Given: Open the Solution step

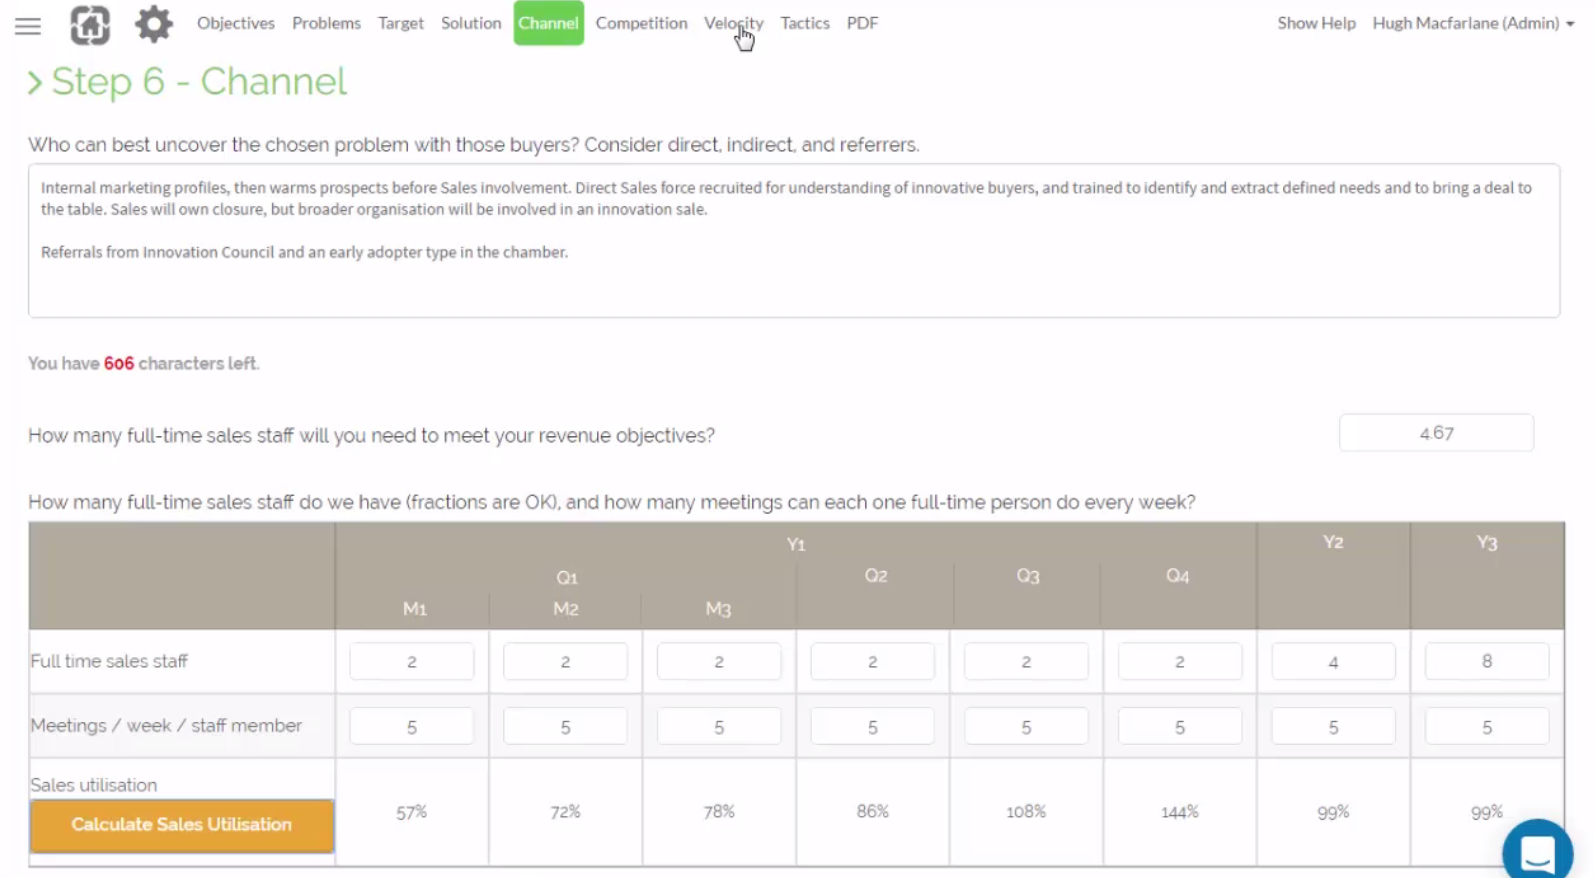Looking at the screenshot, I should point(470,23).
